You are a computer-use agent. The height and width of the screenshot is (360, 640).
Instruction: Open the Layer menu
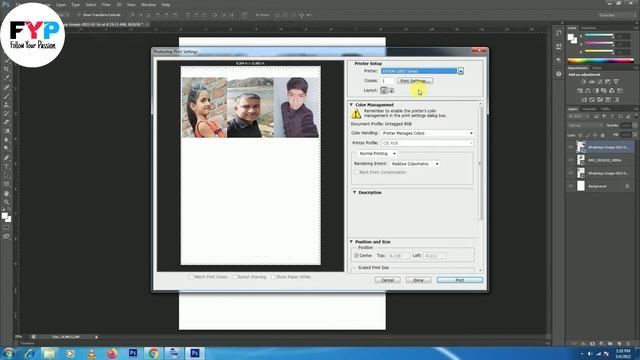point(61,4)
